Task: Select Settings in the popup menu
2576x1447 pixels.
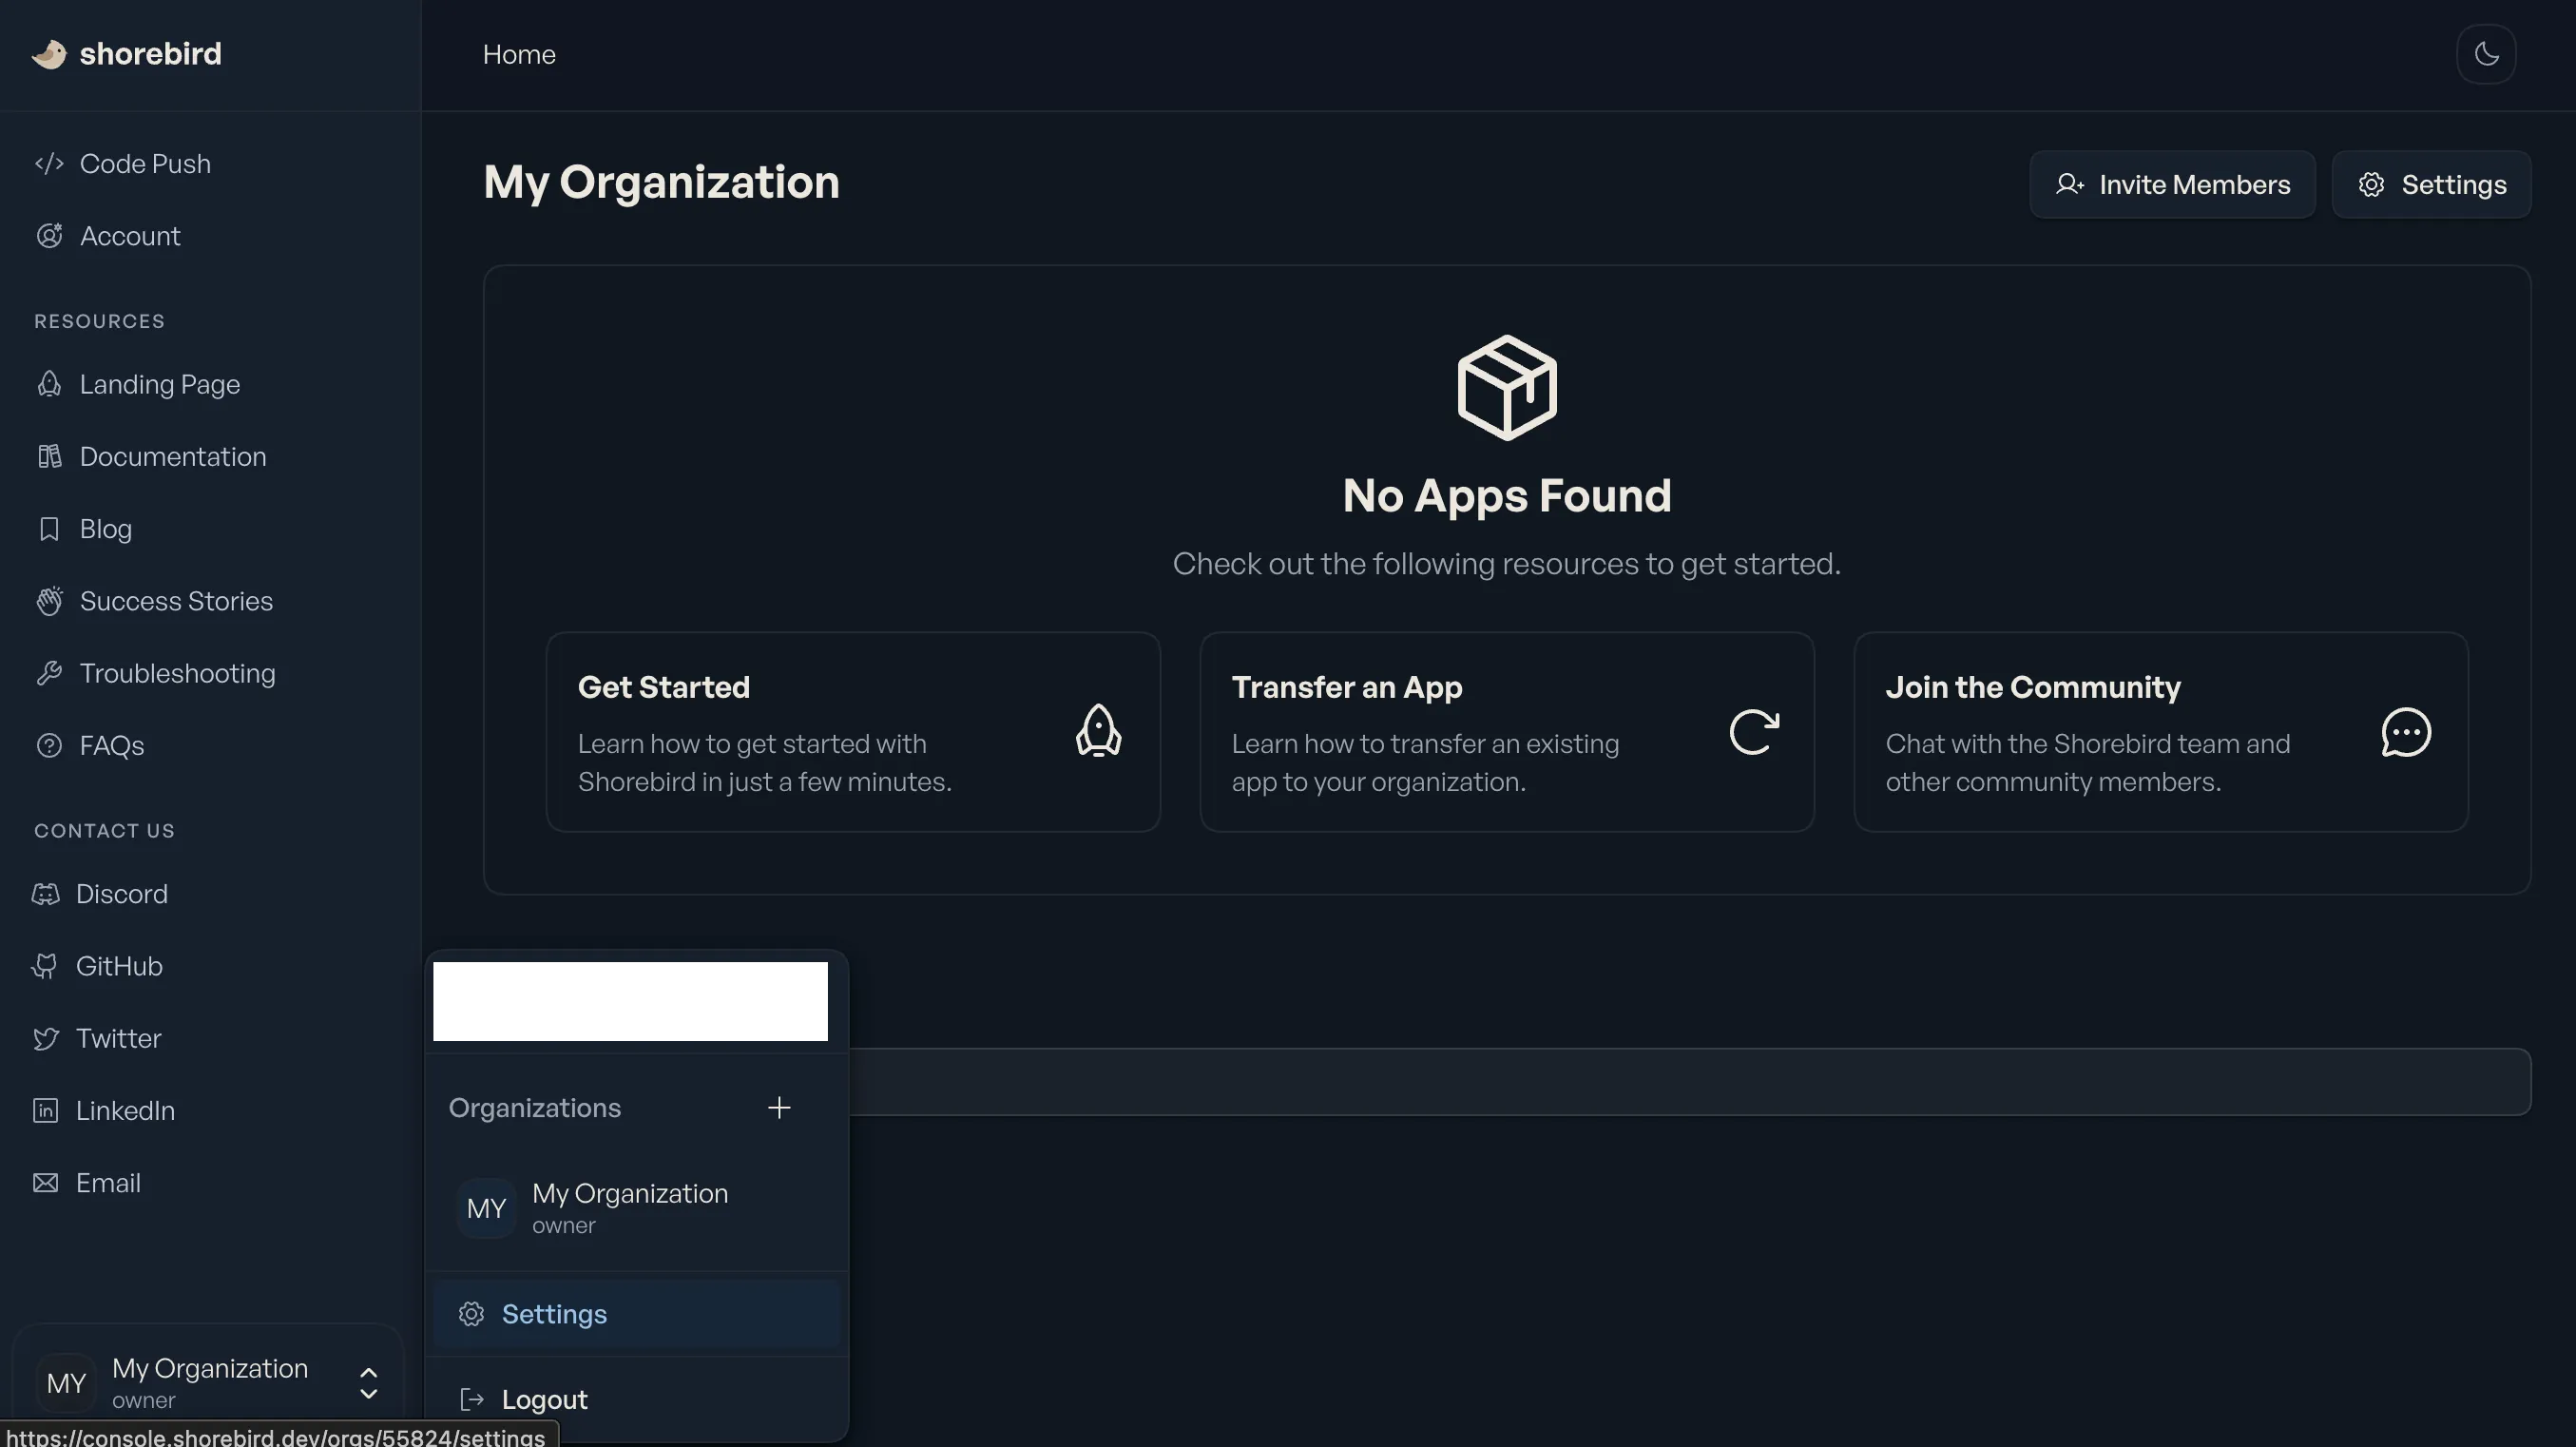Action: 636,1314
